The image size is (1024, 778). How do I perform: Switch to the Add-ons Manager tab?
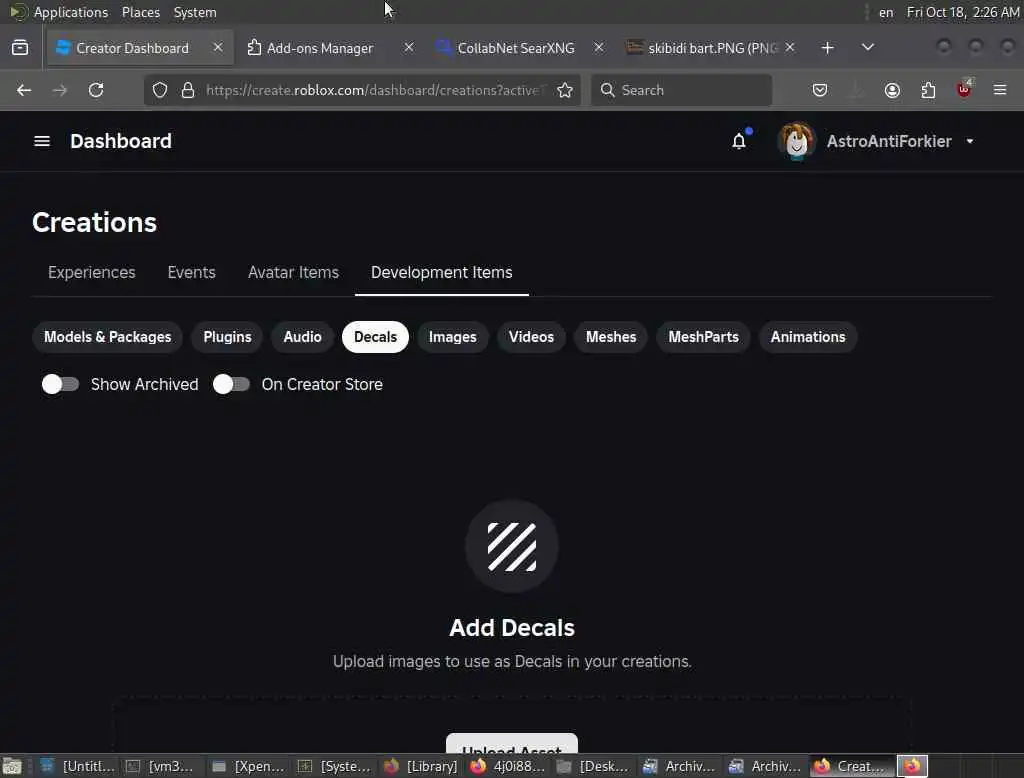coord(320,48)
